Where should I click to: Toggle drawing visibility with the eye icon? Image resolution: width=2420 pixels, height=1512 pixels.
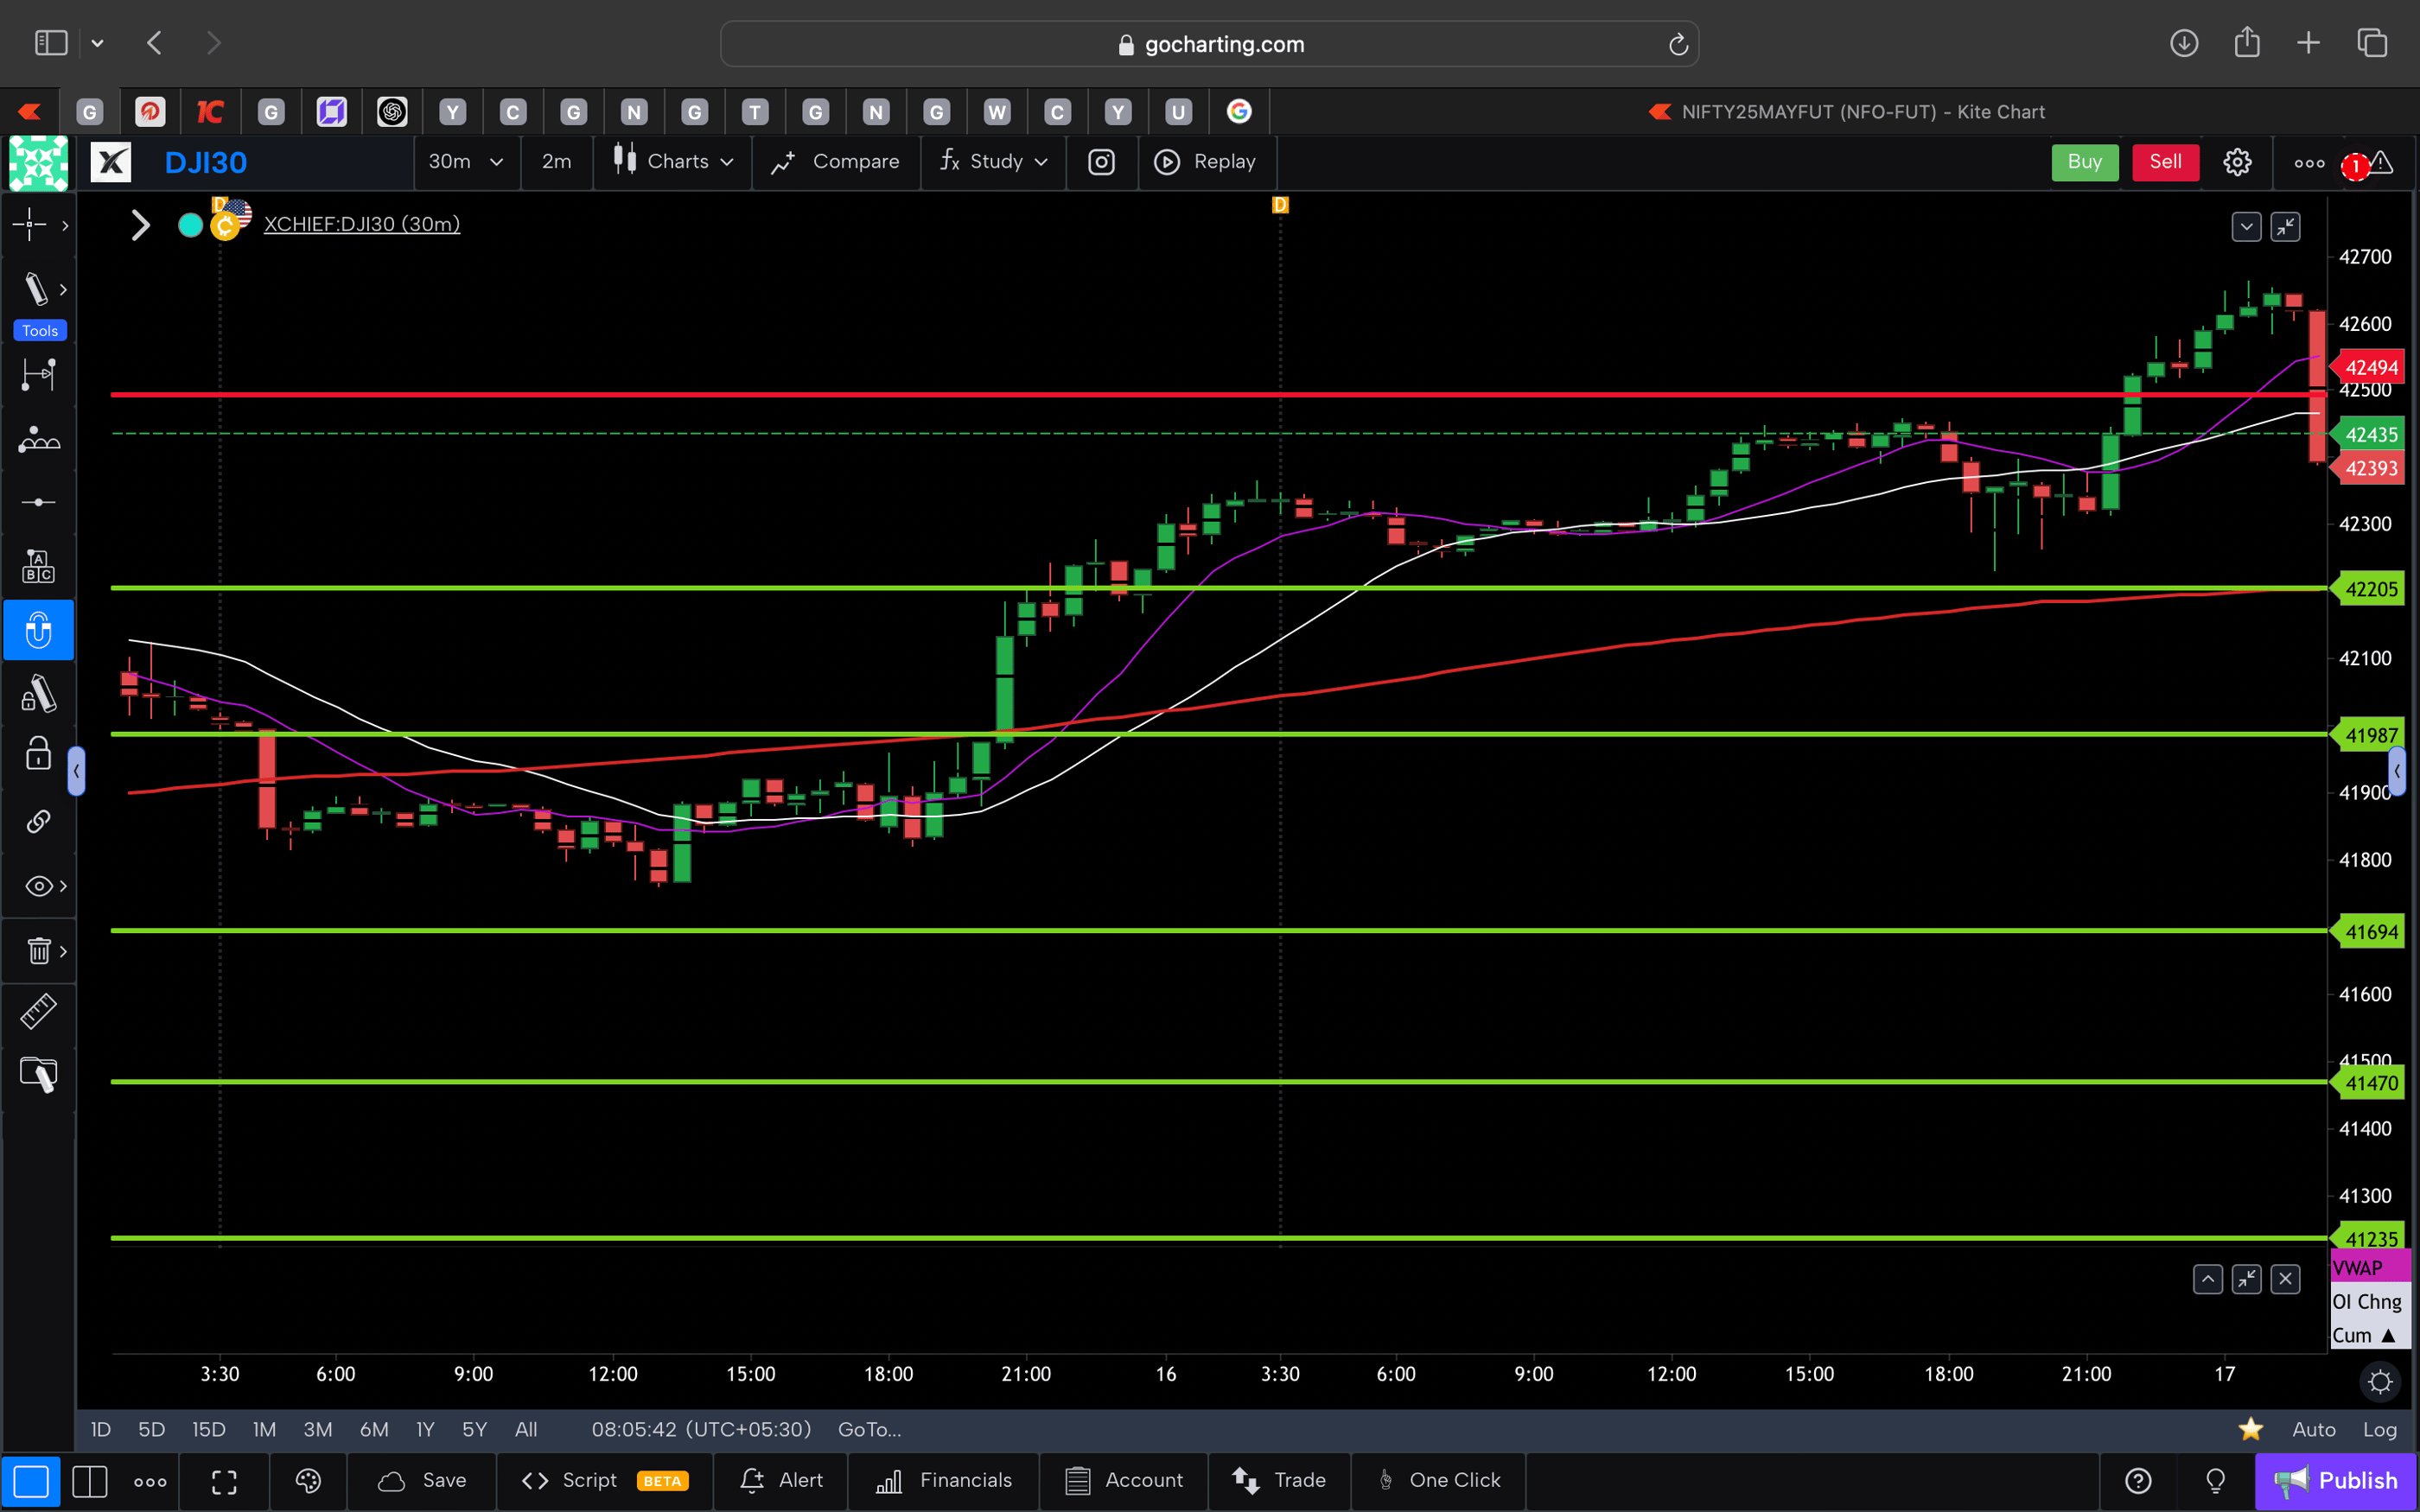pyautogui.click(x=36, y=885)
